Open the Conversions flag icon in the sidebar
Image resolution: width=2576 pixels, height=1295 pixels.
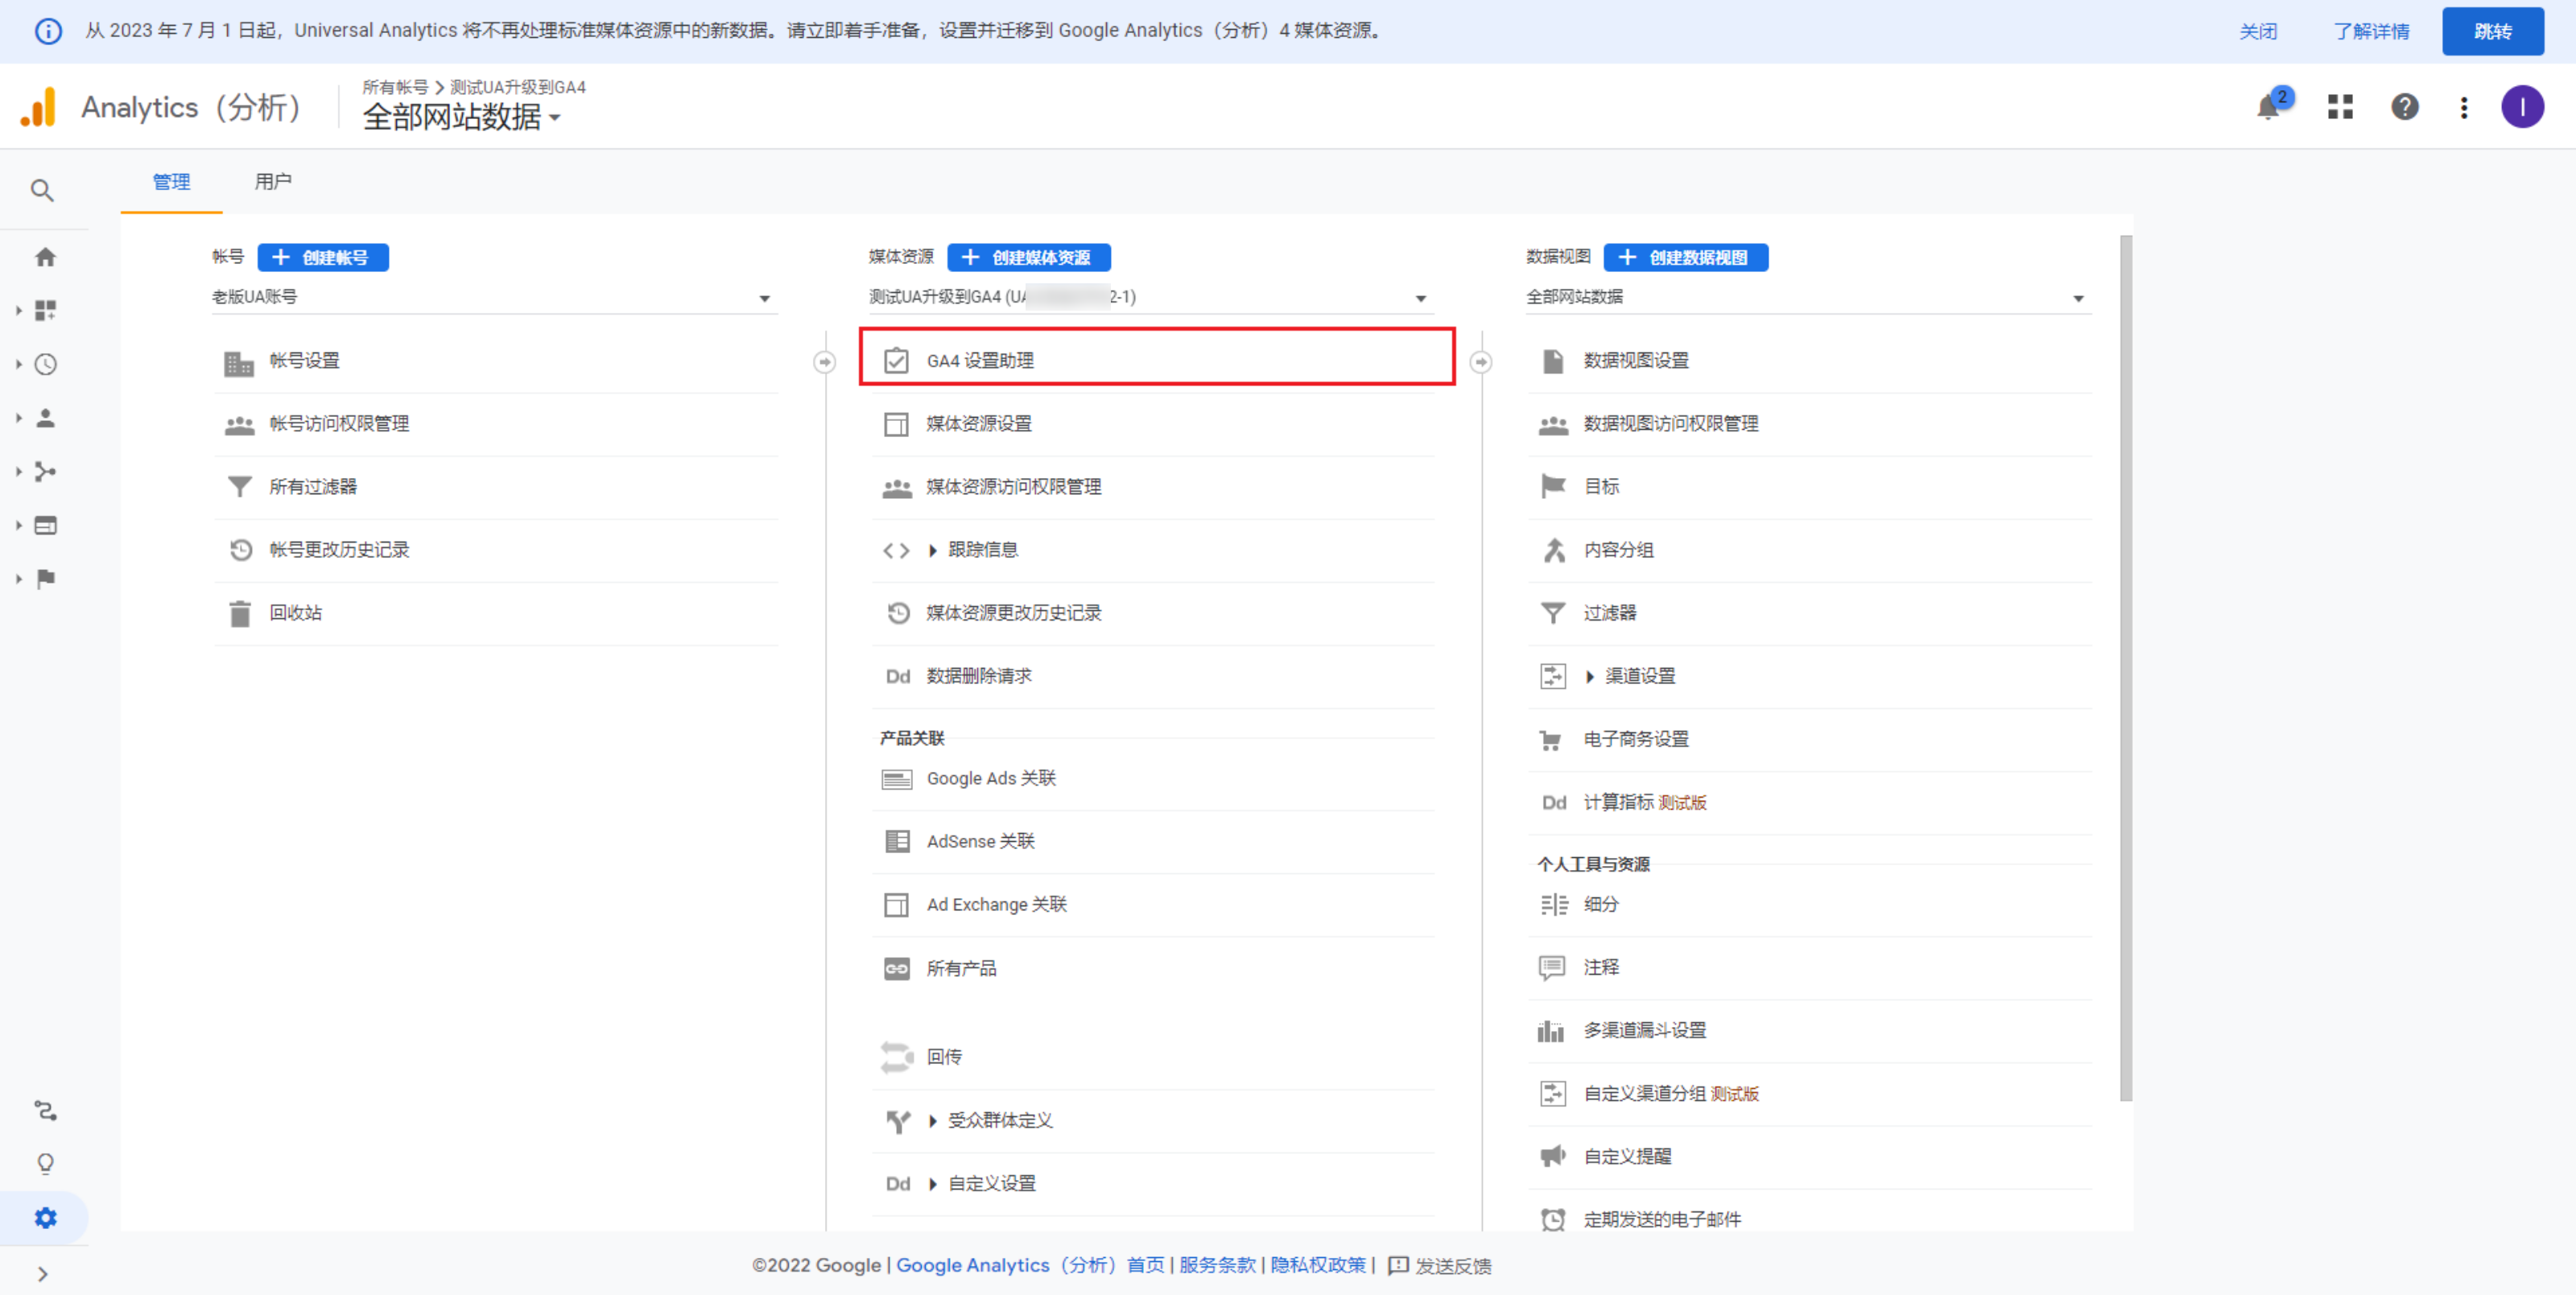tap(45, 579)
